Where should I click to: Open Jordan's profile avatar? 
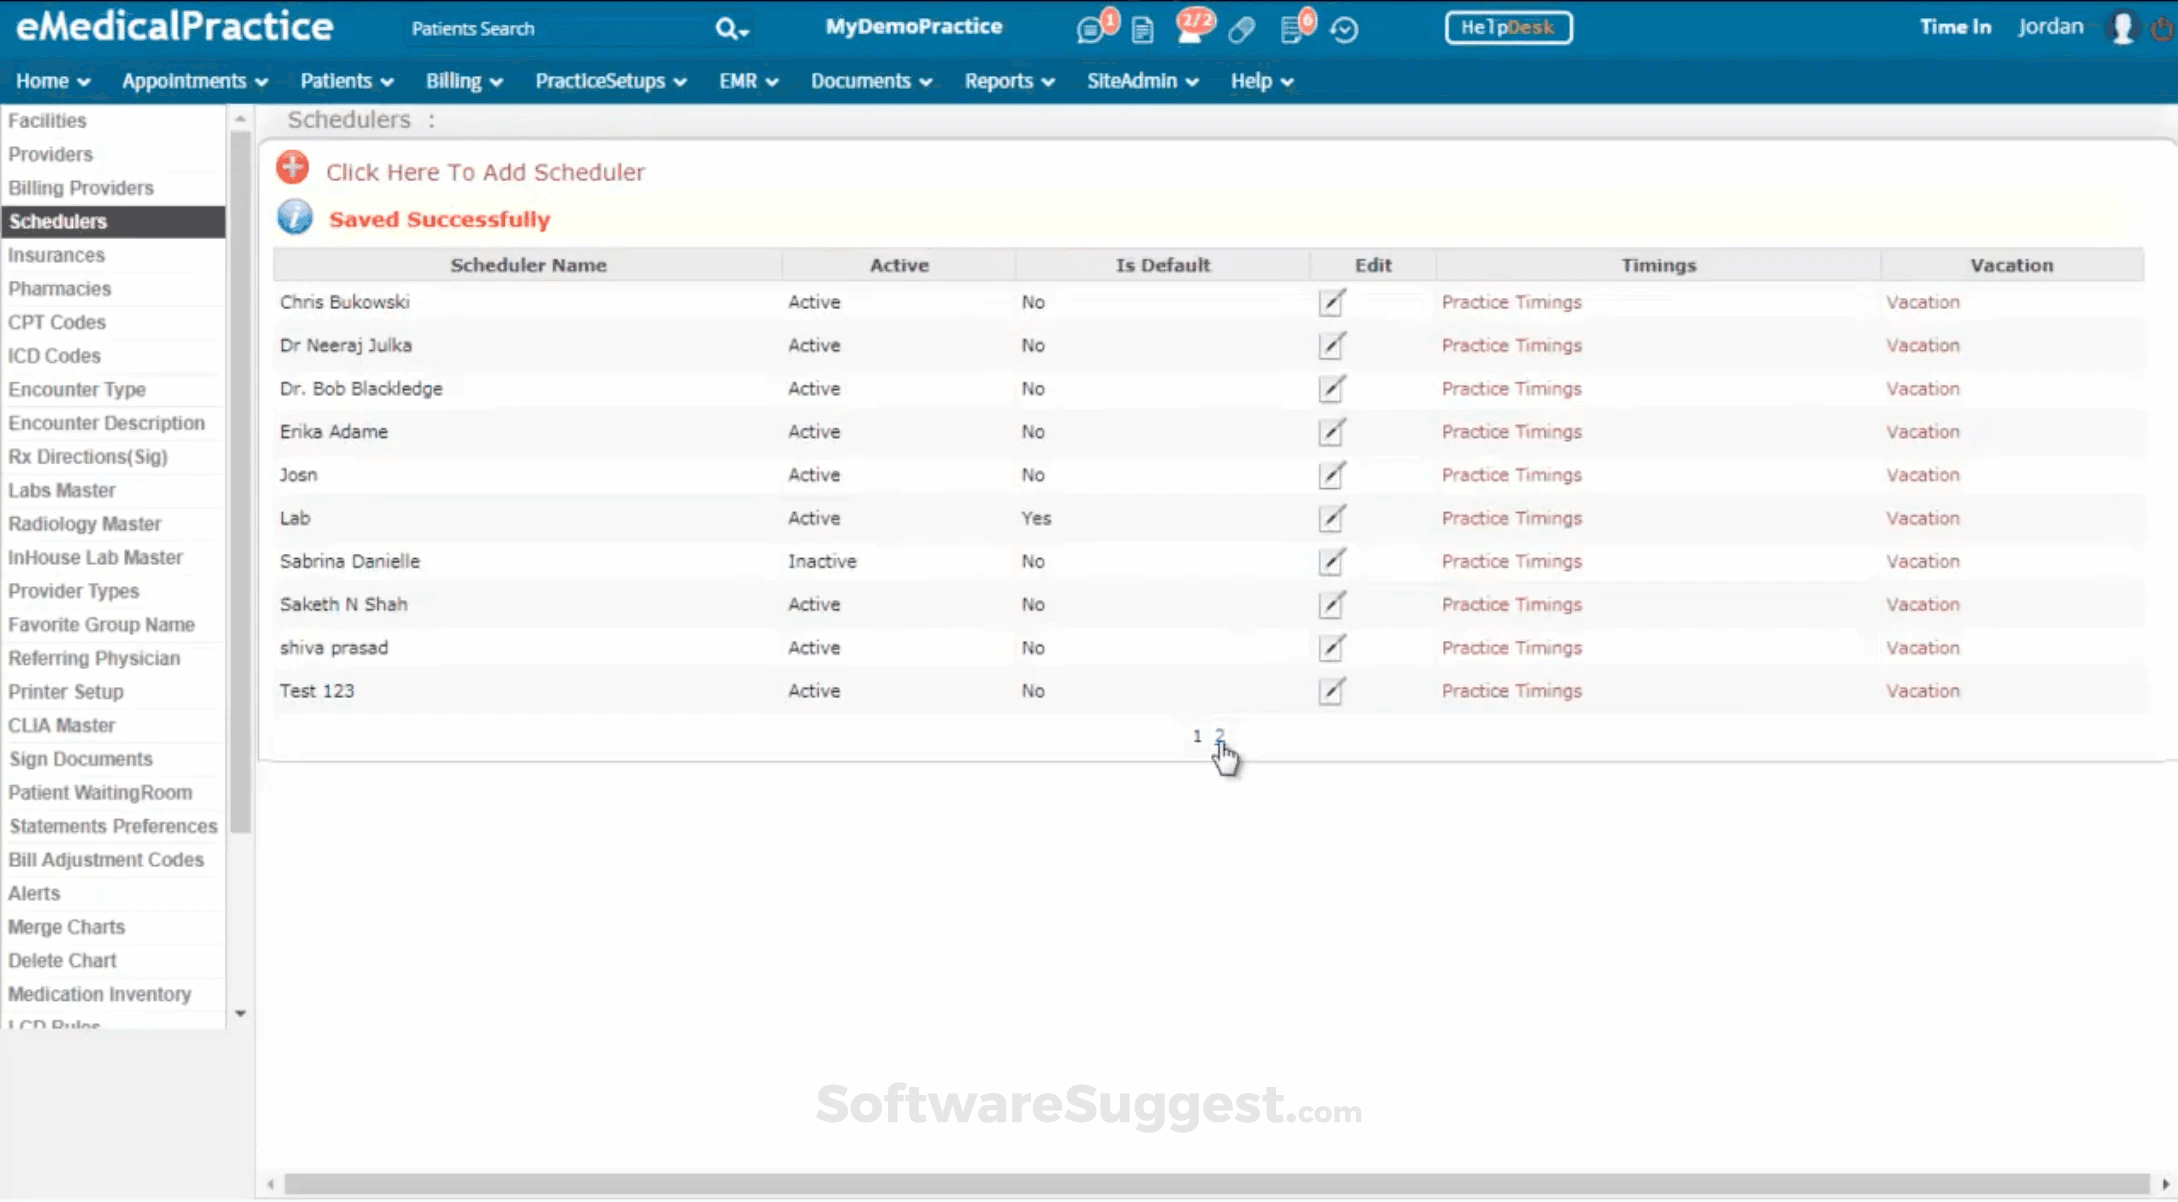coord(2122,27)
